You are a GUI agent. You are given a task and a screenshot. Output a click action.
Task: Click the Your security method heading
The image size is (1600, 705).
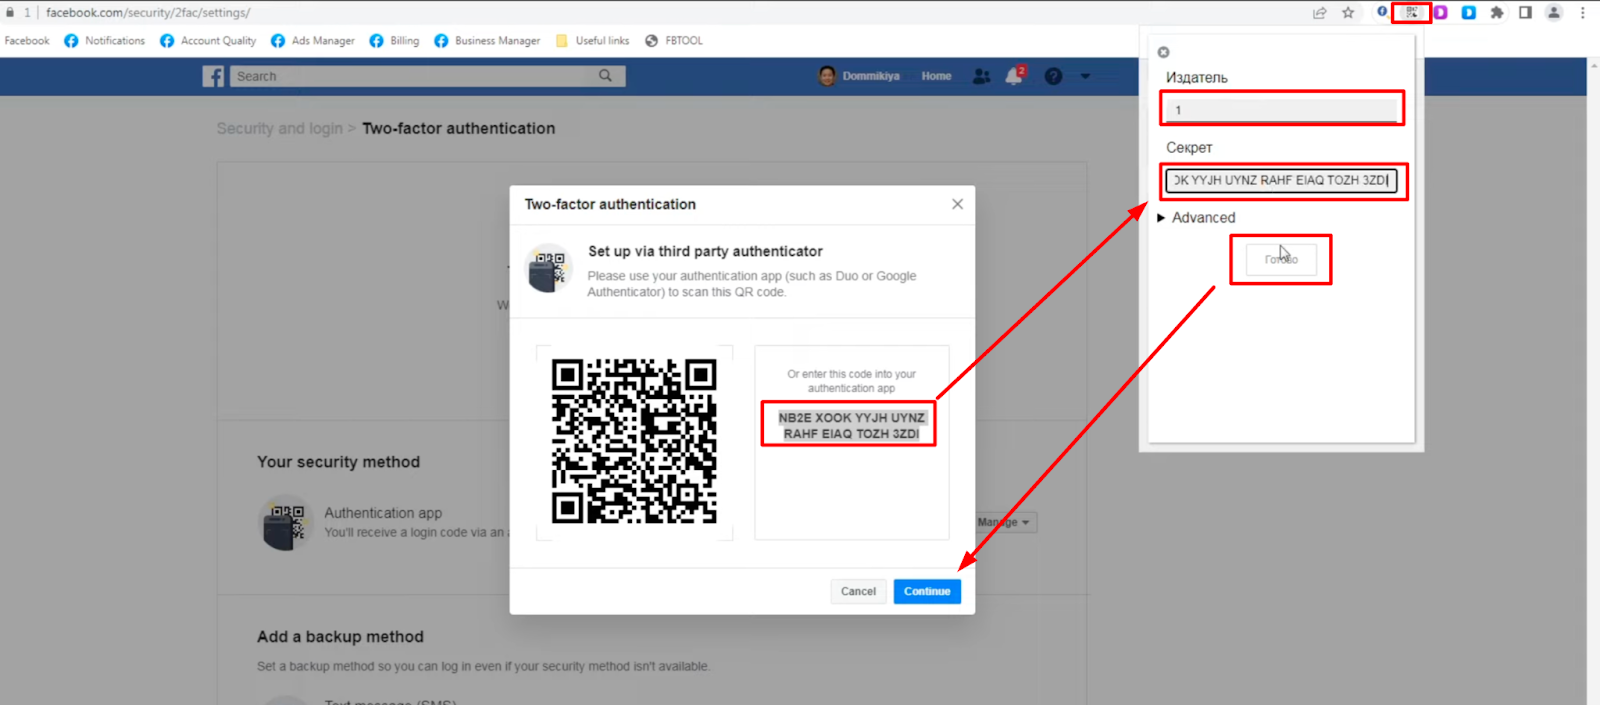(338, 462)
